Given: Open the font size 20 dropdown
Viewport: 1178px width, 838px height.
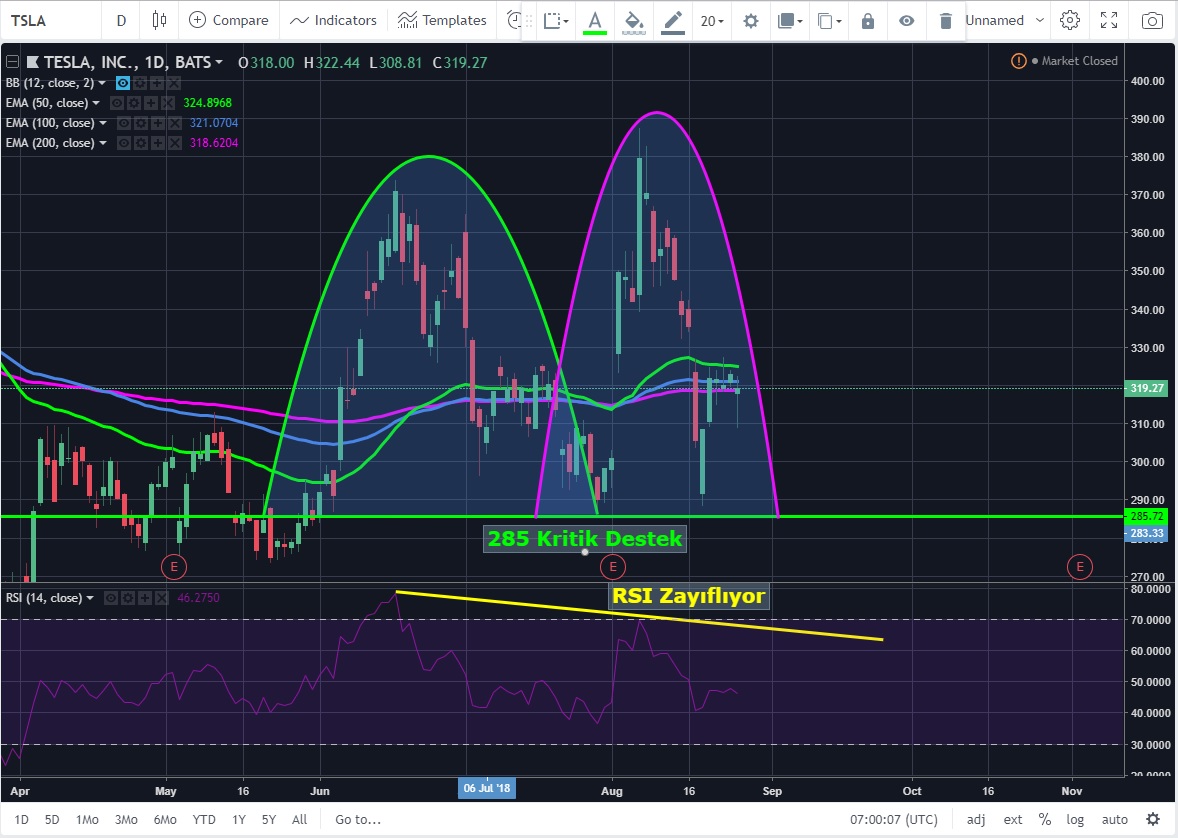Looking at the screenshot, I should (x=712, y=21).
